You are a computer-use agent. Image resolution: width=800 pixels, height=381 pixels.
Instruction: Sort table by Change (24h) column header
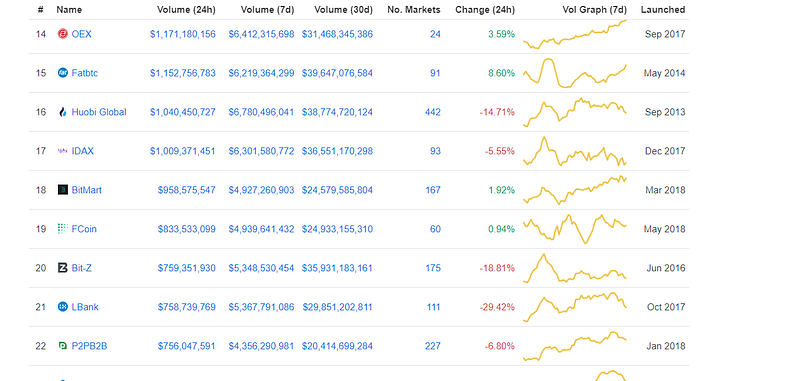485,10
